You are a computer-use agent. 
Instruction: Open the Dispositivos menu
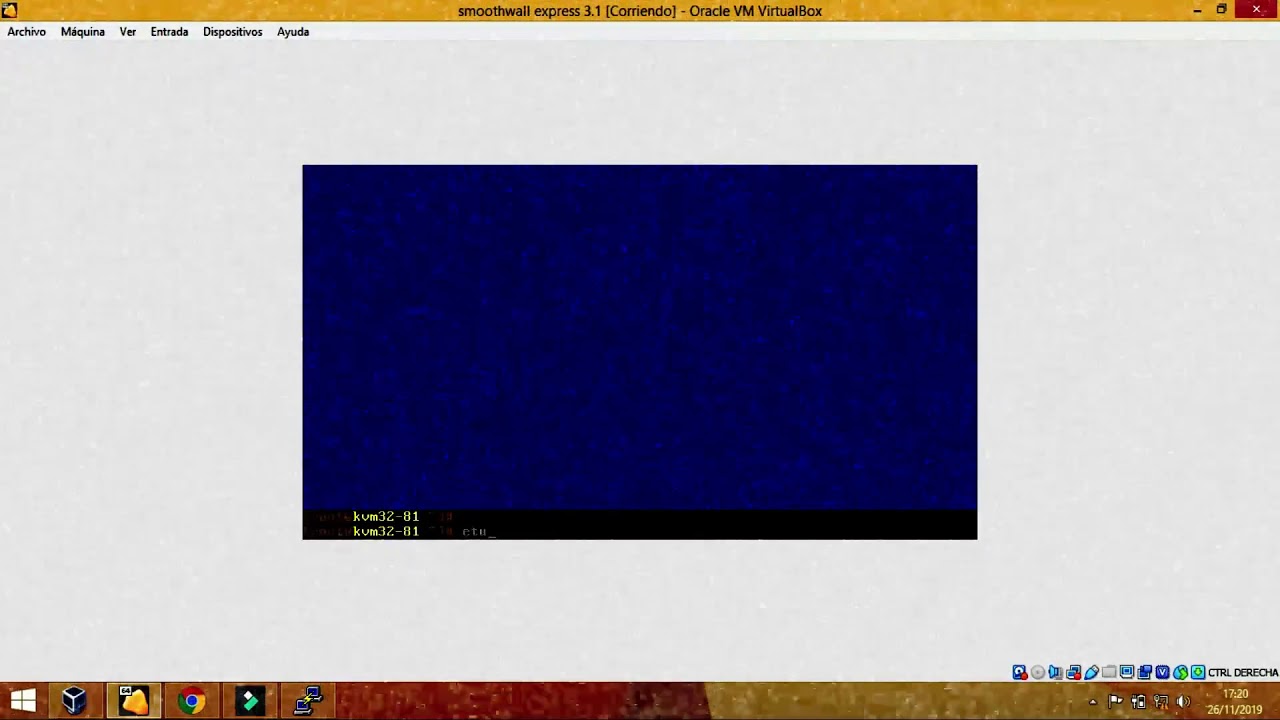coord(233,32)
